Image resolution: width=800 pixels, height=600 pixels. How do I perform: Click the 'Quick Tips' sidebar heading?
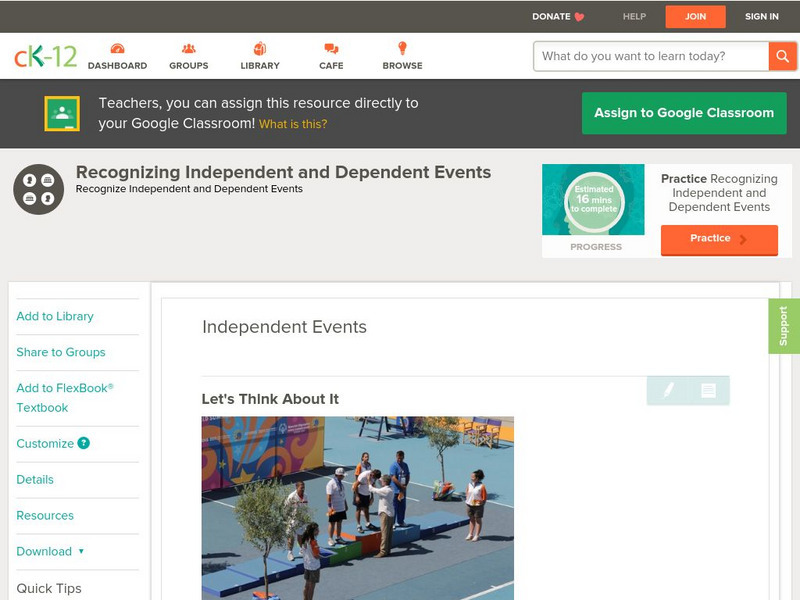coord(49,588)
